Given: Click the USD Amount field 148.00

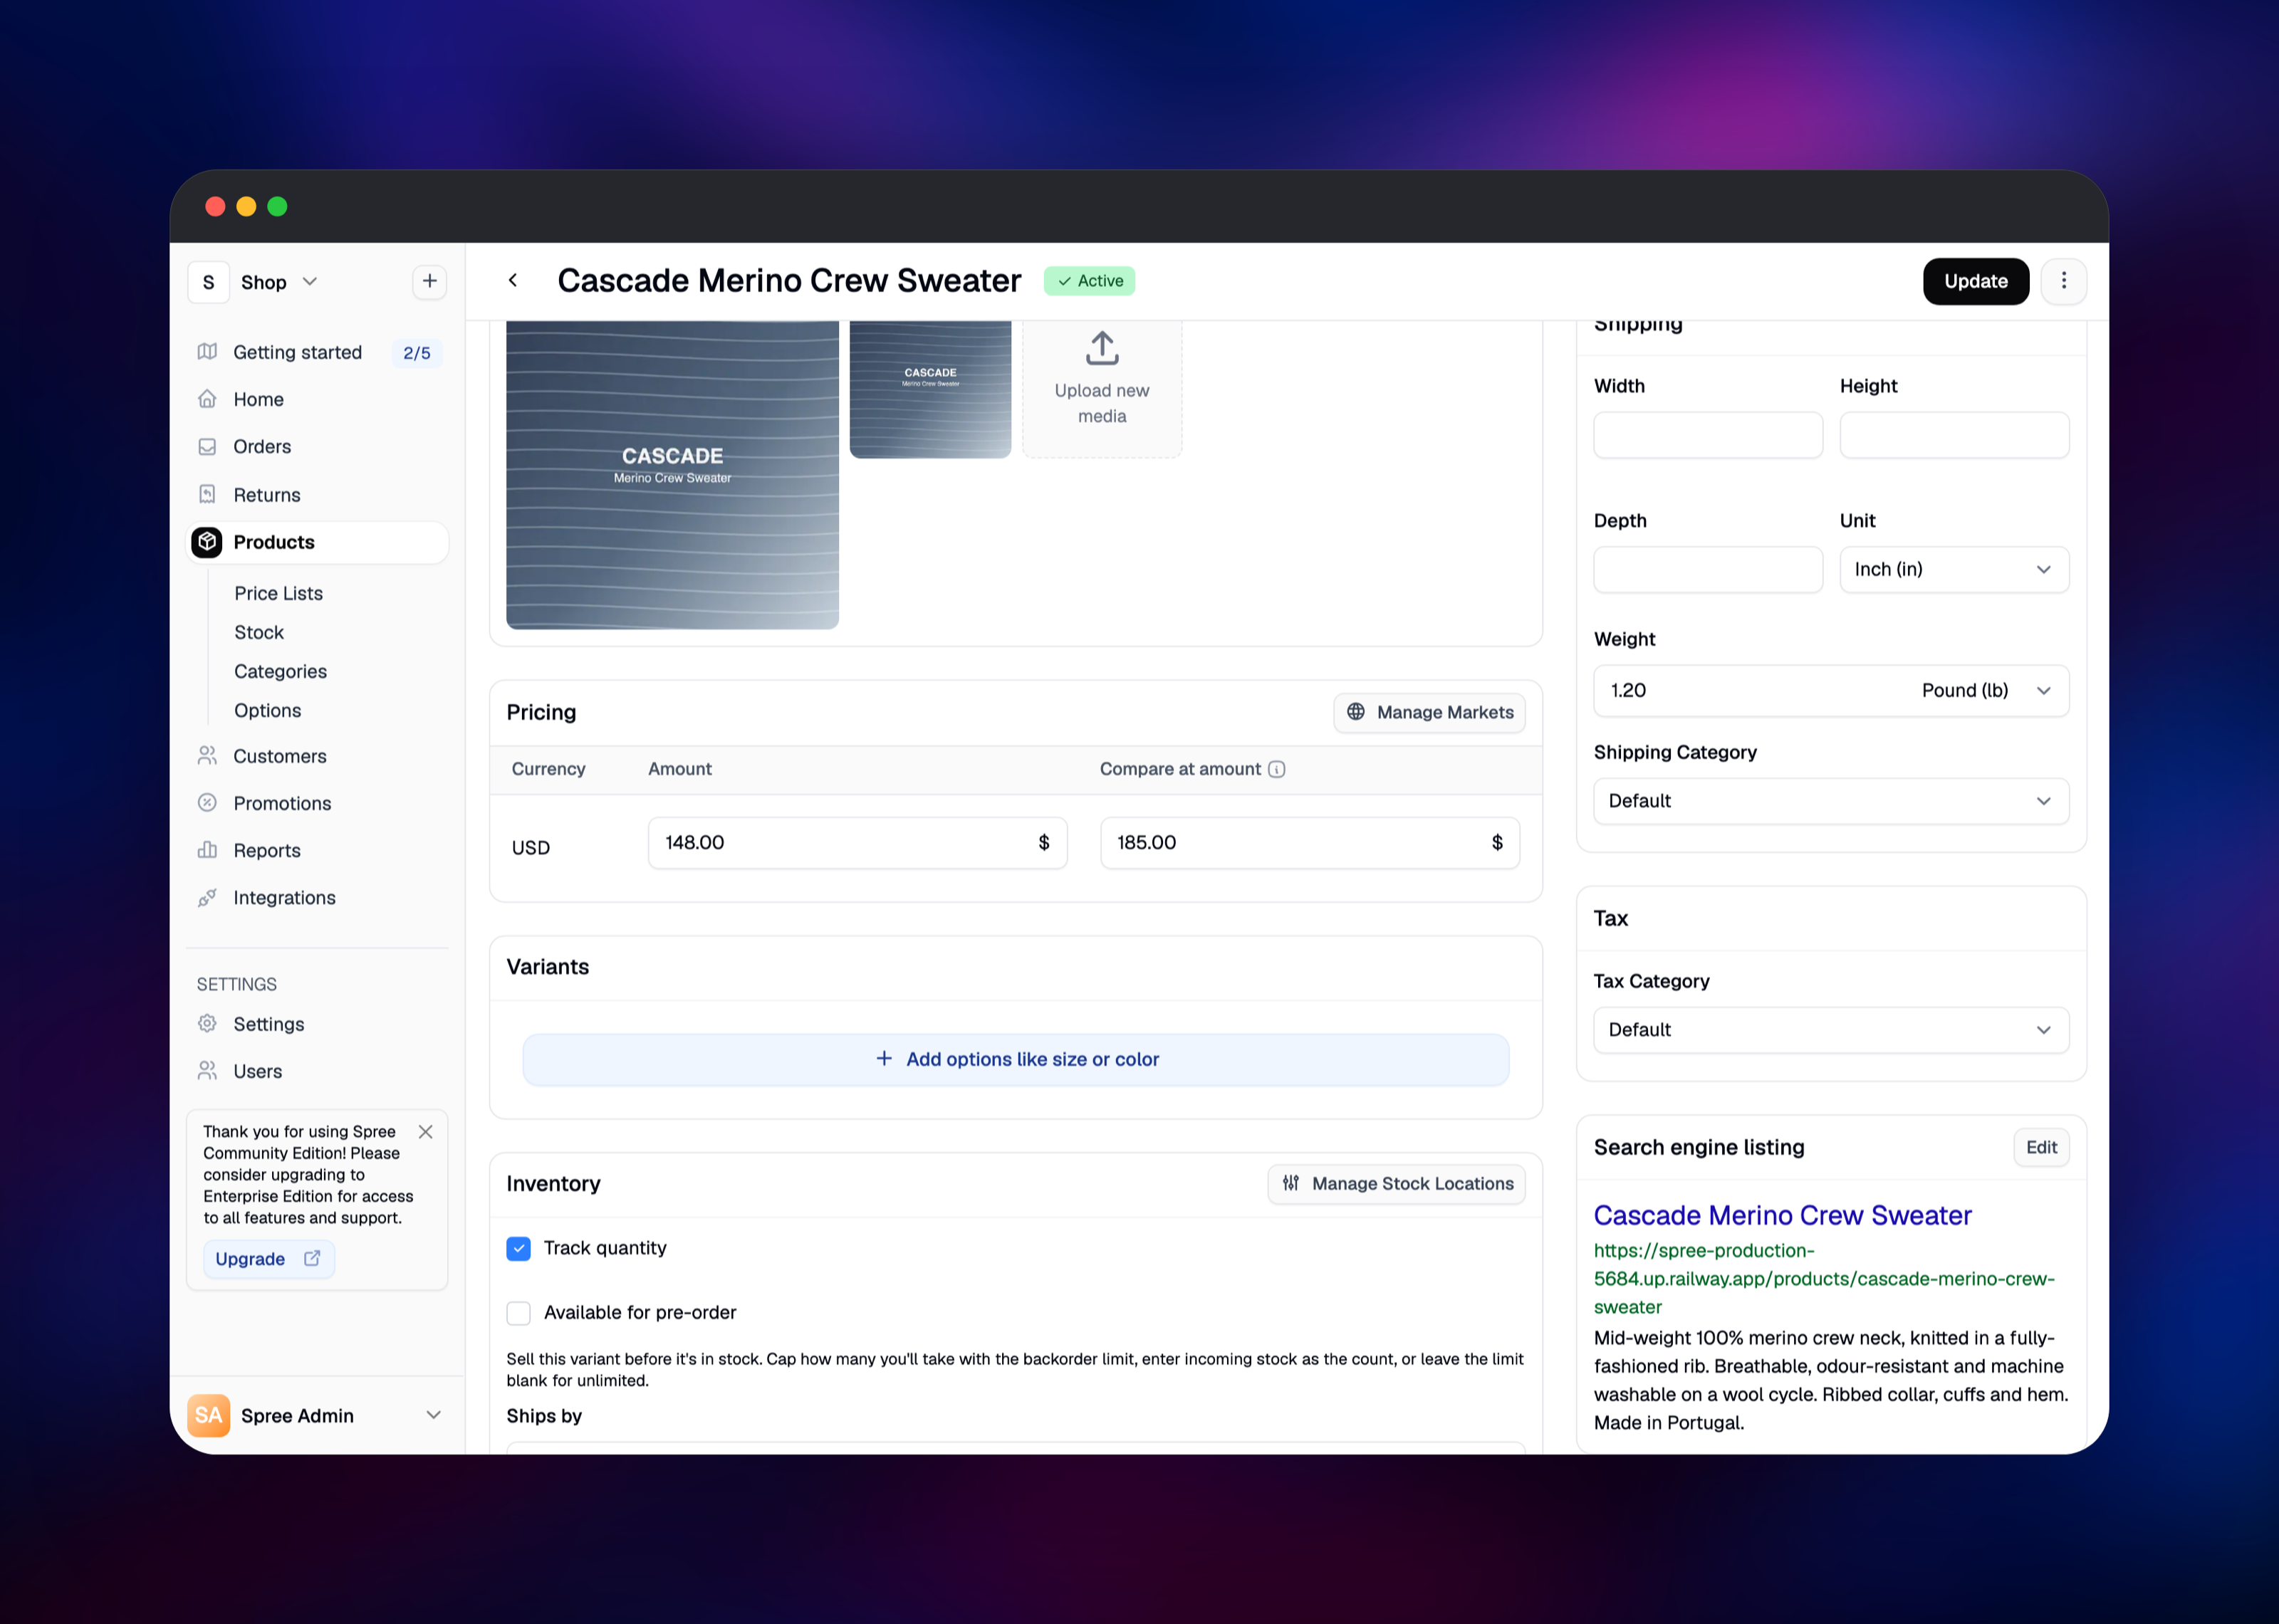Looking at the screenshot, I should coord(857,843).
